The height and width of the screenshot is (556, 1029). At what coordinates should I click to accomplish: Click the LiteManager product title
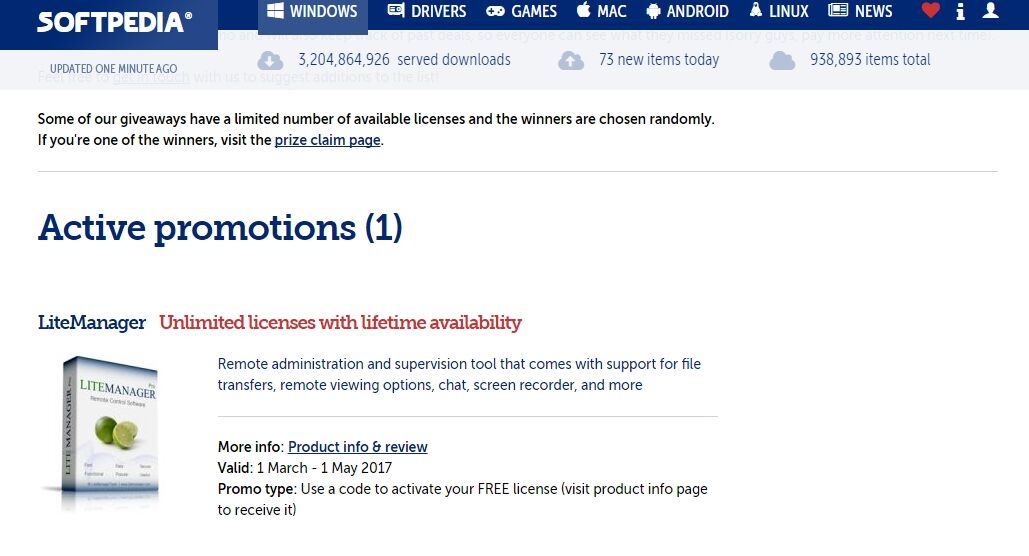coord(92,322)
